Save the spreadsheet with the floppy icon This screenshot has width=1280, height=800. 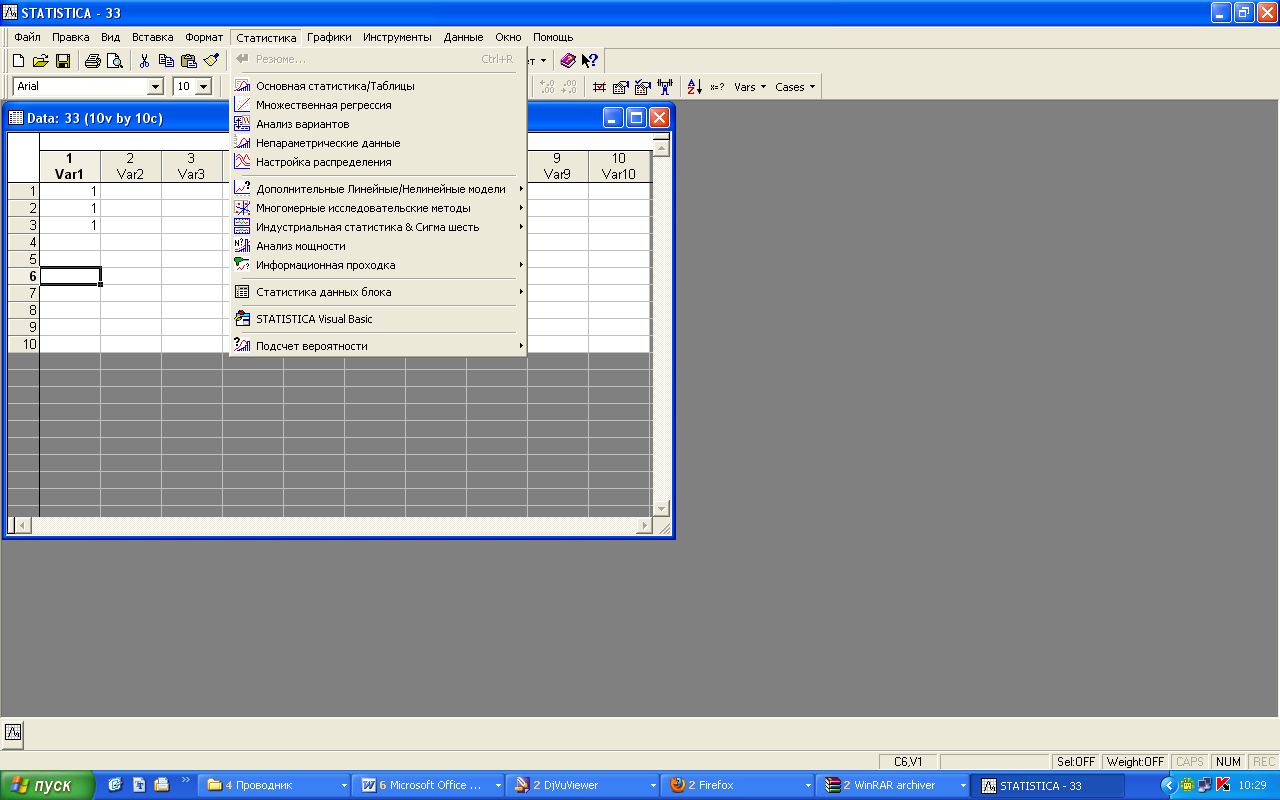point(63,61)
